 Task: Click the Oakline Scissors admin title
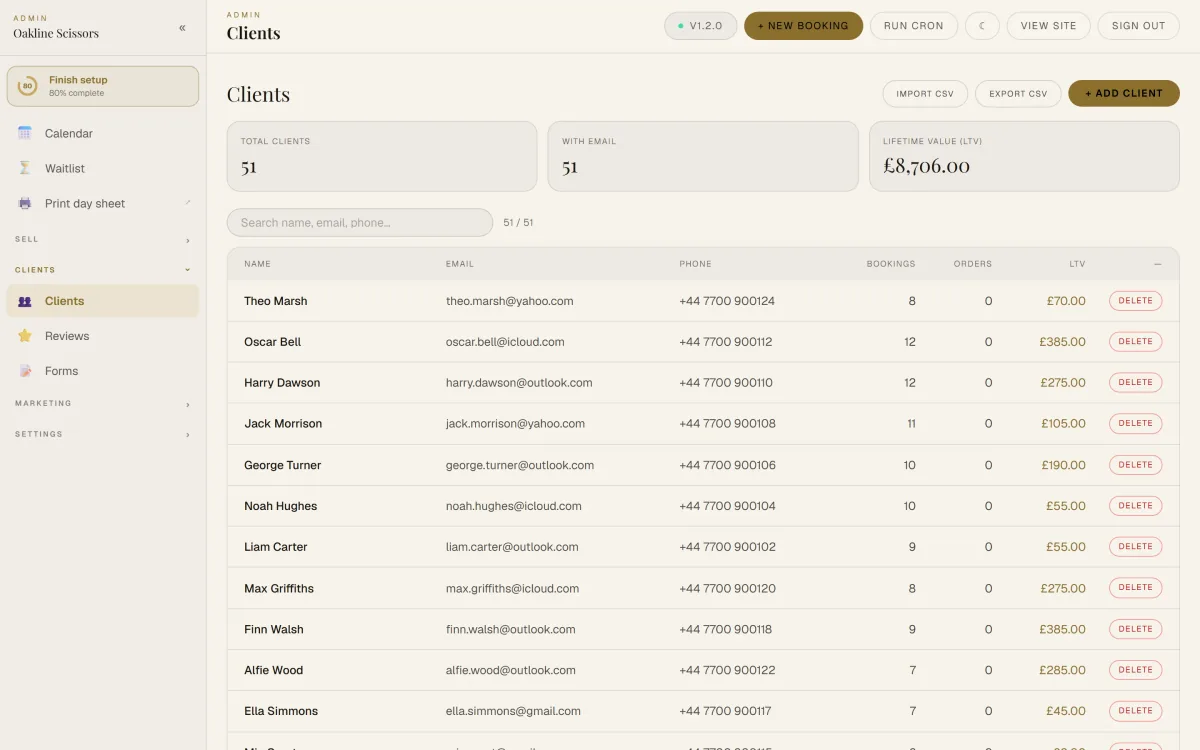tap(56, 33)
